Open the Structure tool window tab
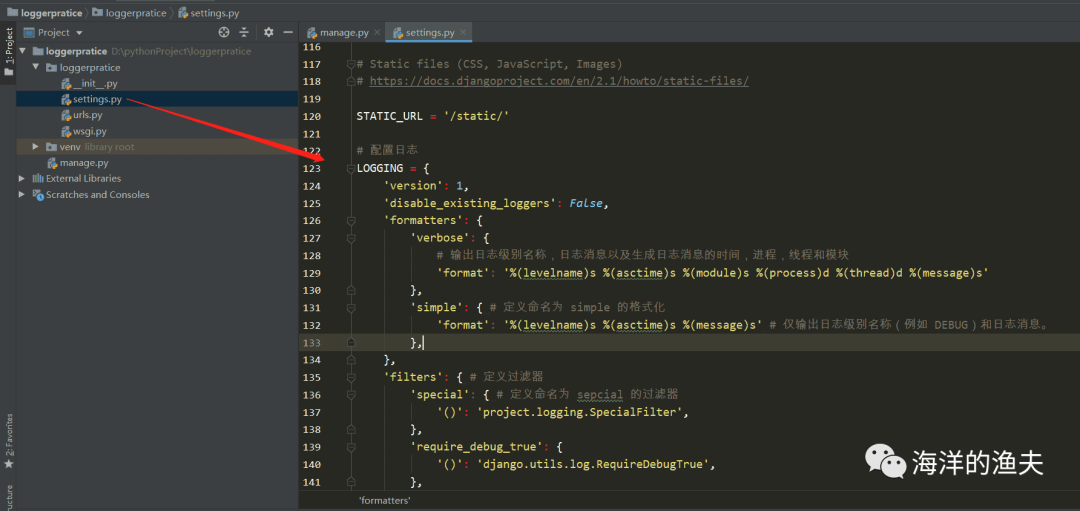Screen dimensions: 1080x511 [8, 497]
